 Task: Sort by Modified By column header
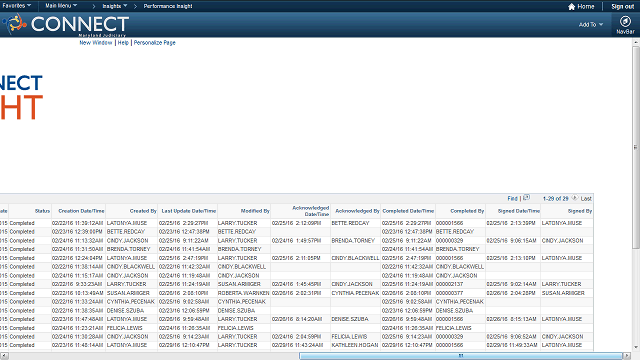click(255, 211)
